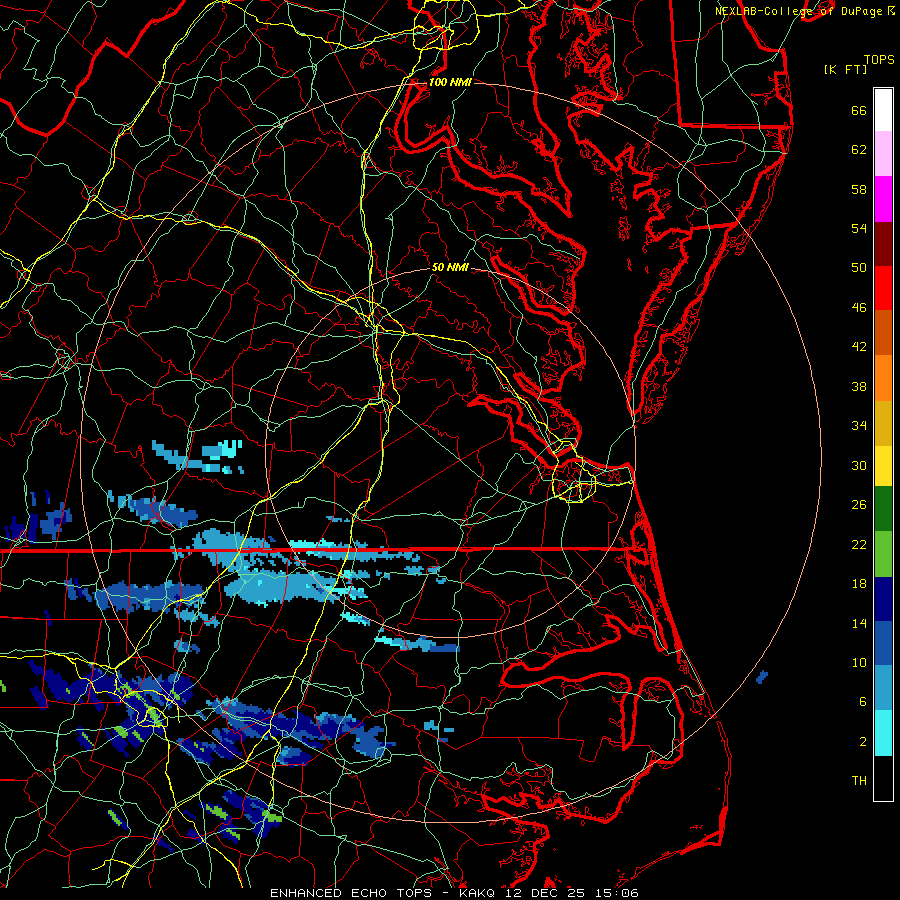900x900 pixels.
Task: Click the medium blue 18 kft legend swatch
Action: click(x=883, y=643)
